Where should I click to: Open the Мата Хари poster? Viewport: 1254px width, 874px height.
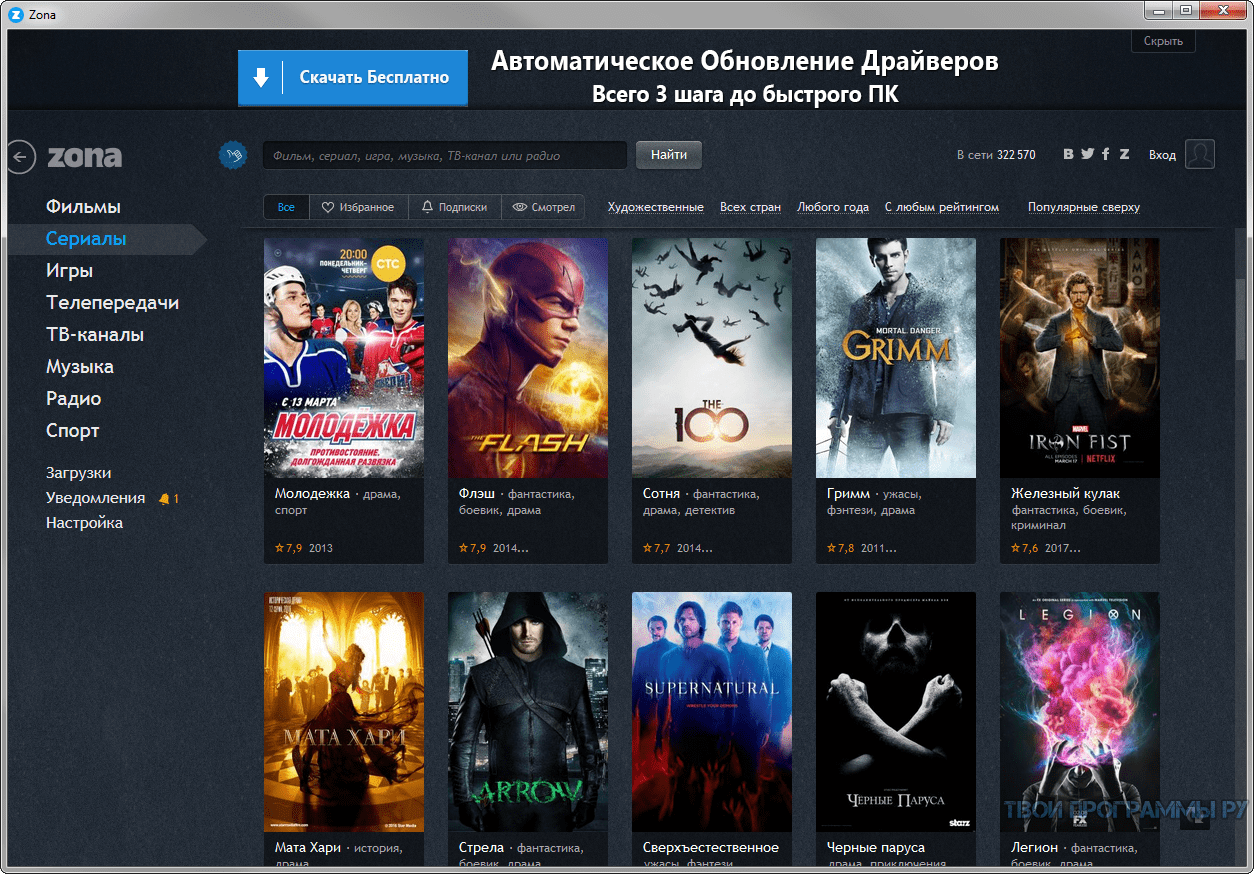(344, 712)
